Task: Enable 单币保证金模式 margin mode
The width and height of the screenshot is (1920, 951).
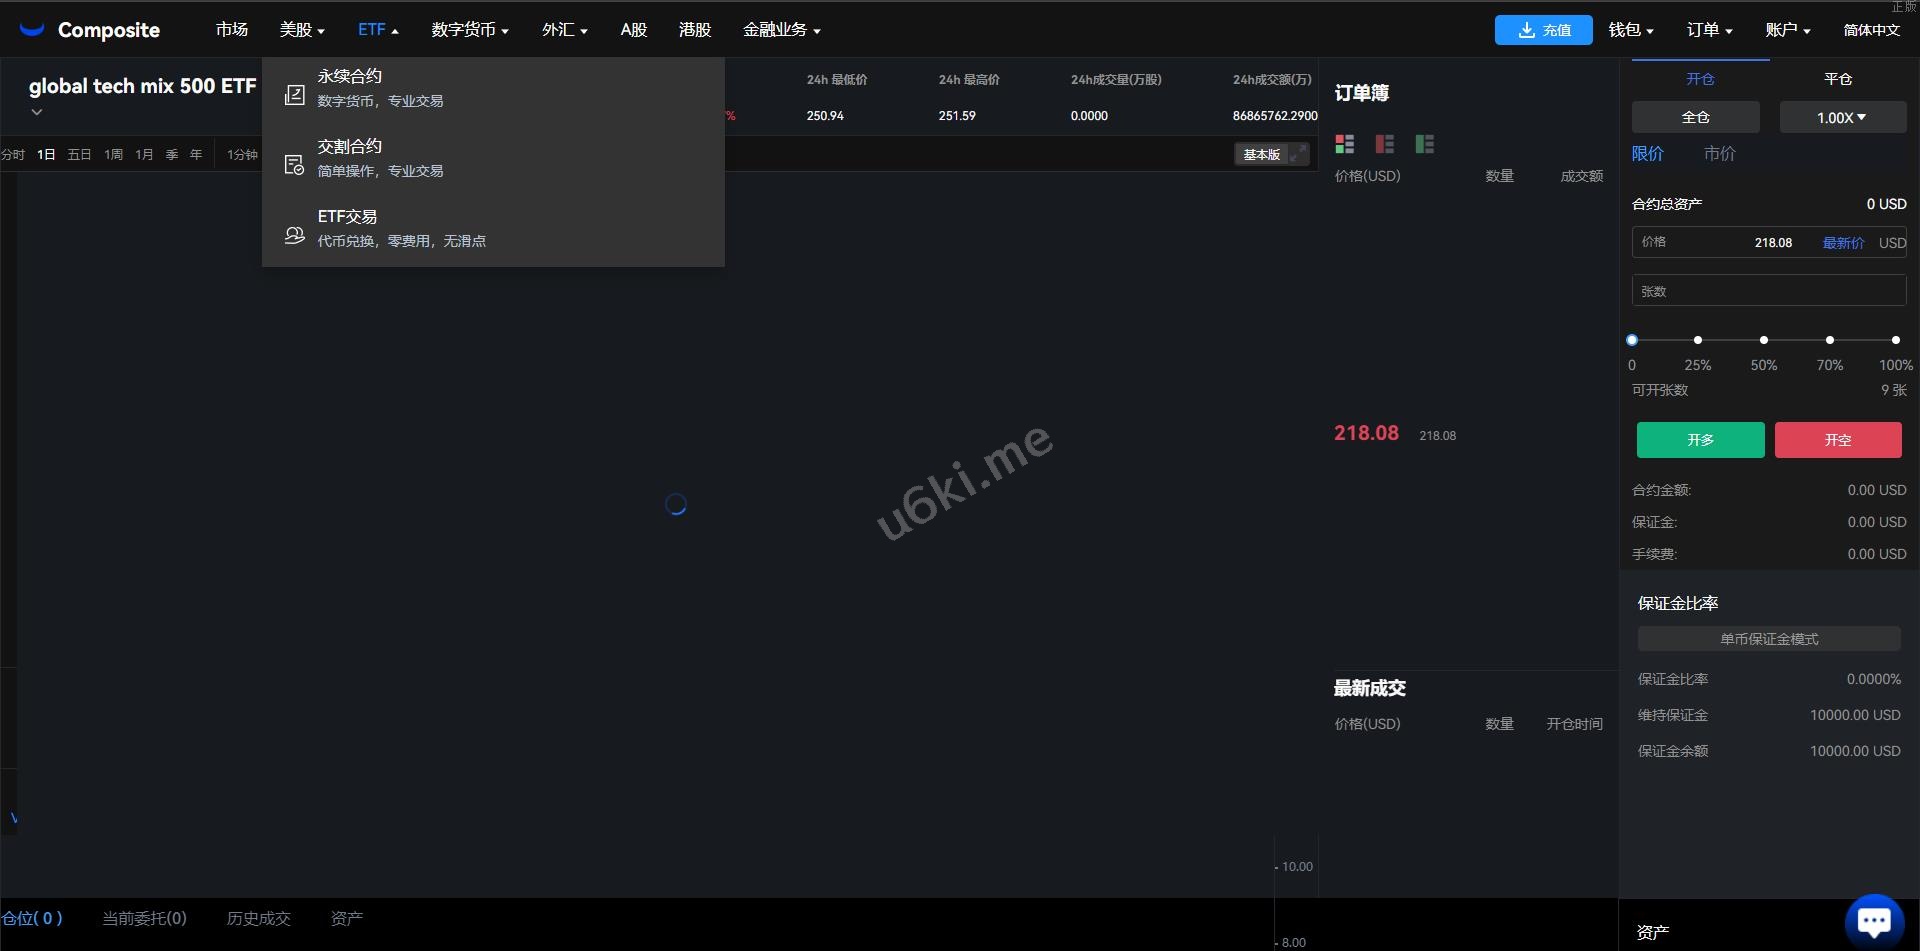Action: click(x=1769, y=638)
